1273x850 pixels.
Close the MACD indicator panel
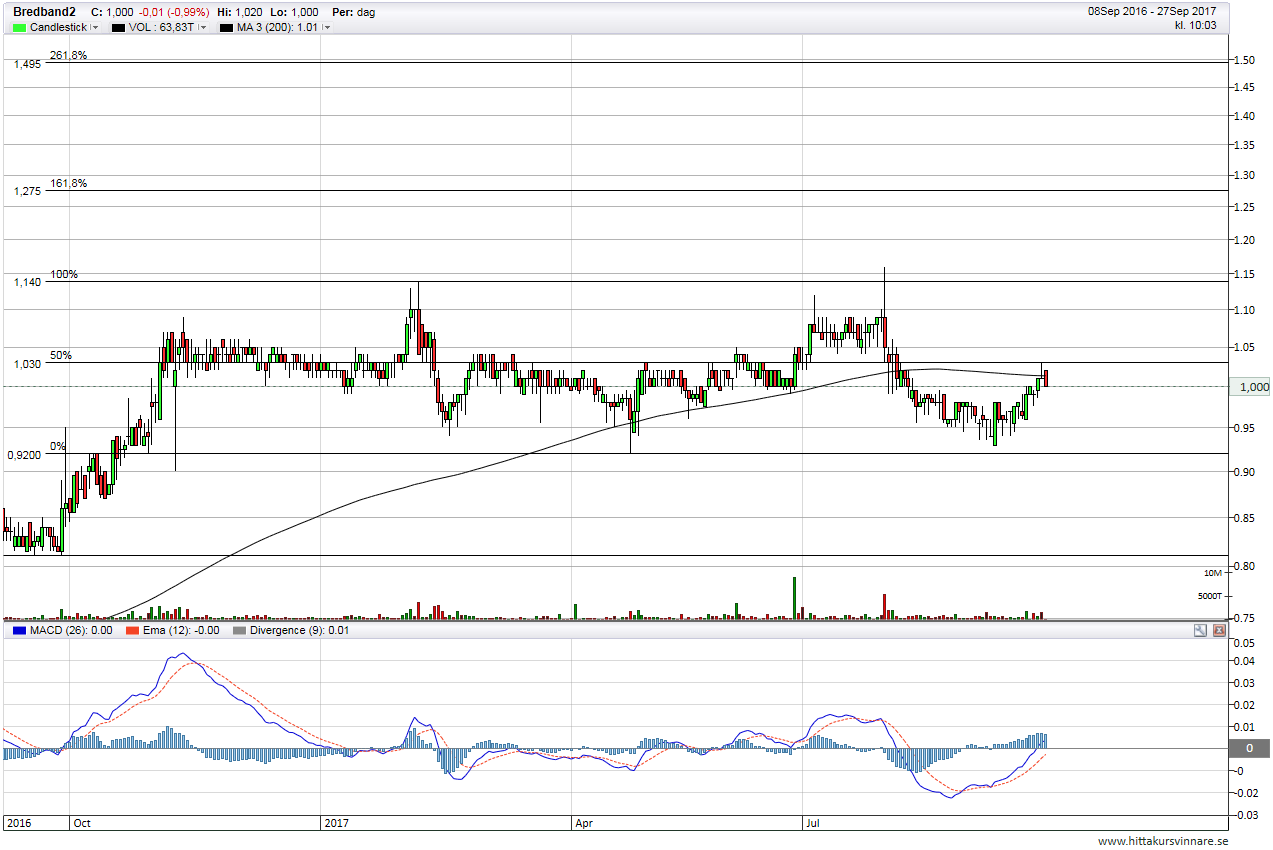click(1219, 631)
